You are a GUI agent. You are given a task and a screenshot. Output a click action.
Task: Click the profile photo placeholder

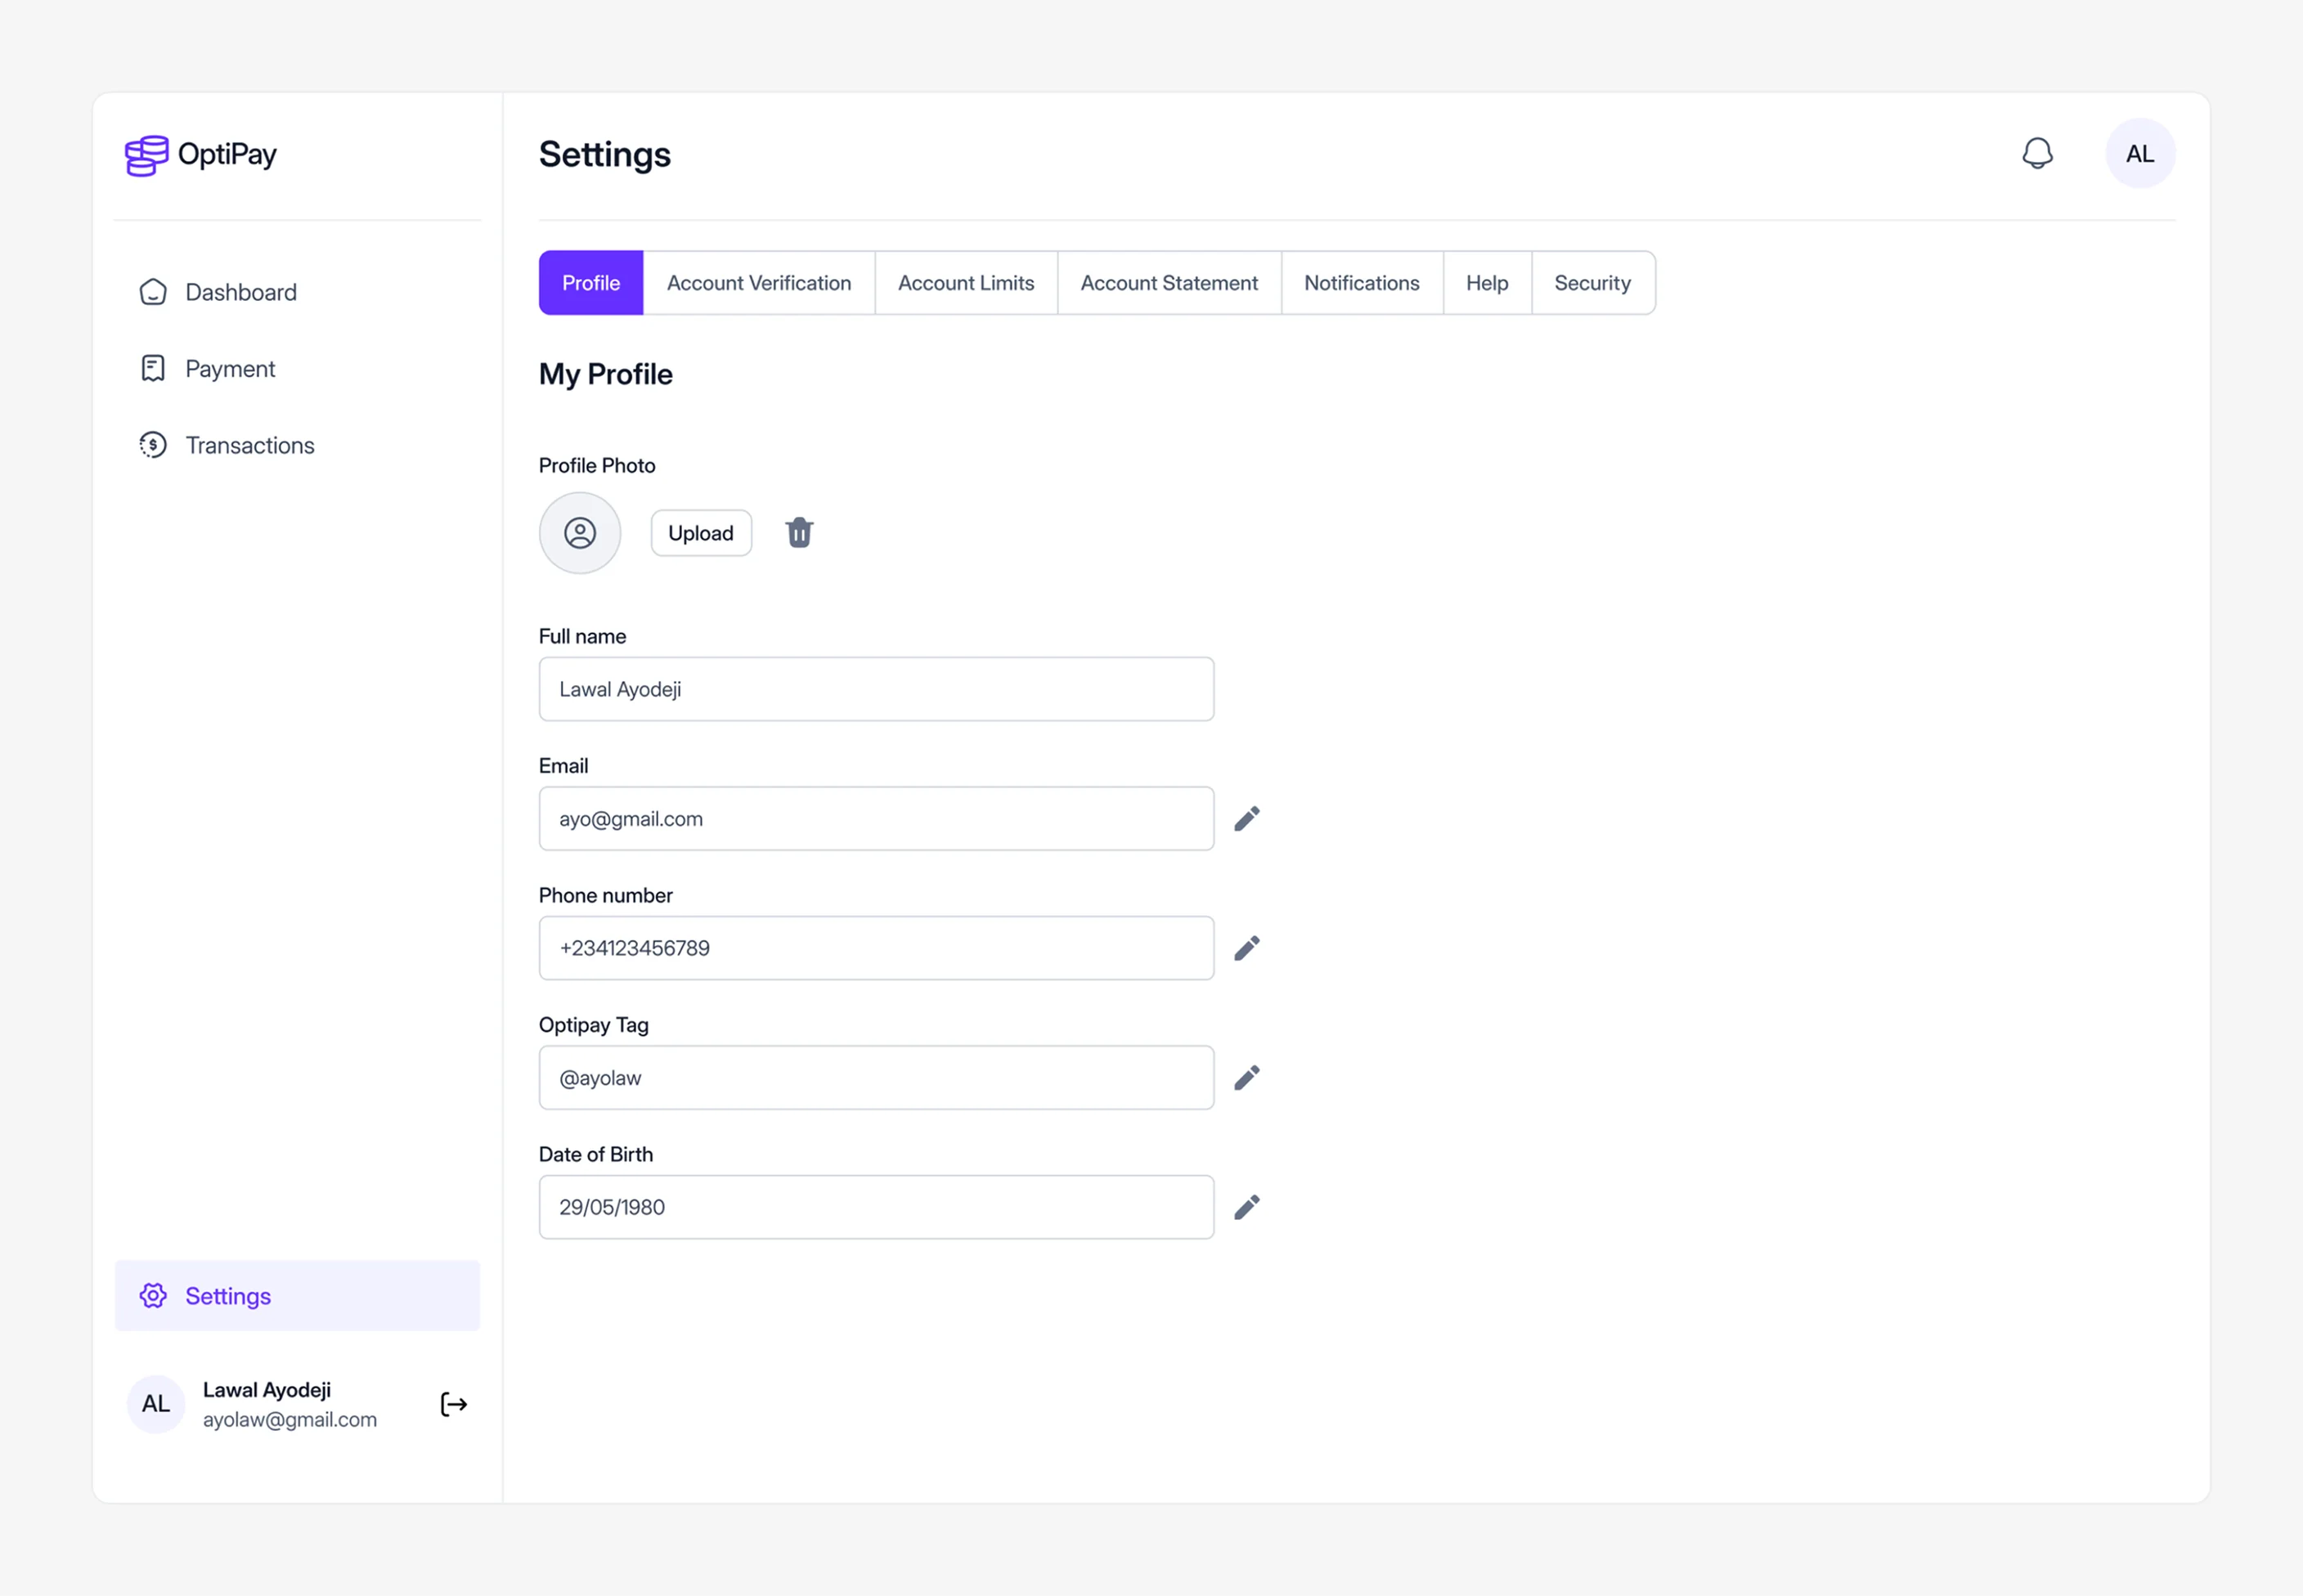click(580, 533)
